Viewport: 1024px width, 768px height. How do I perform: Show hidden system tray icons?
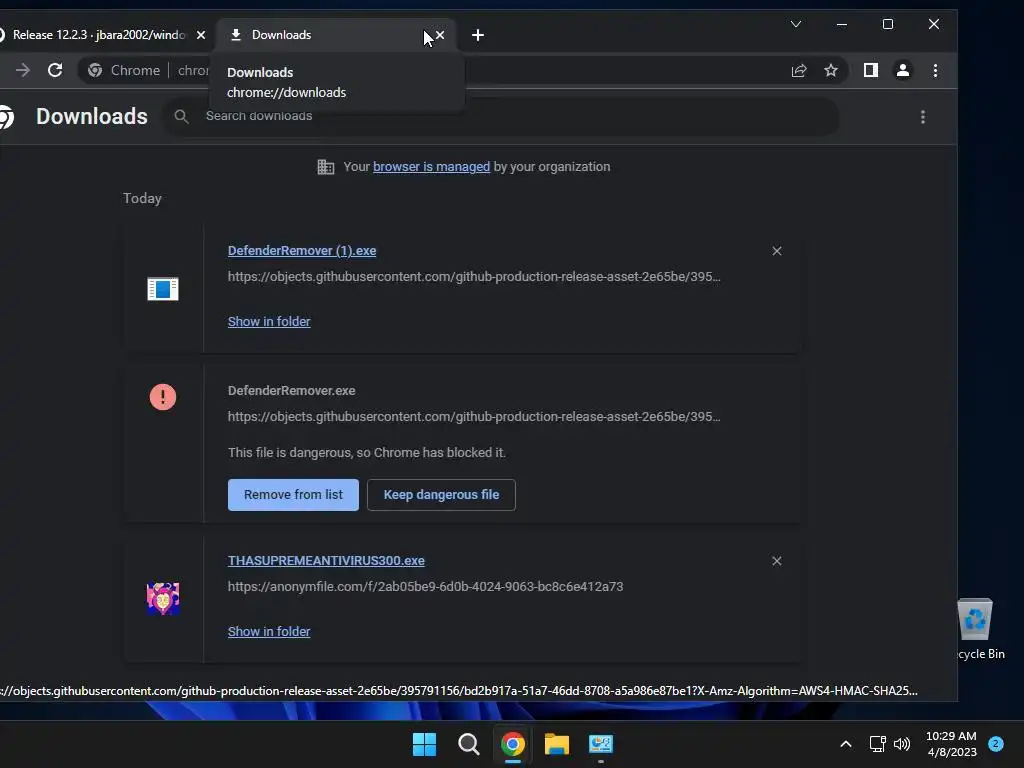(x=846, y=744)
